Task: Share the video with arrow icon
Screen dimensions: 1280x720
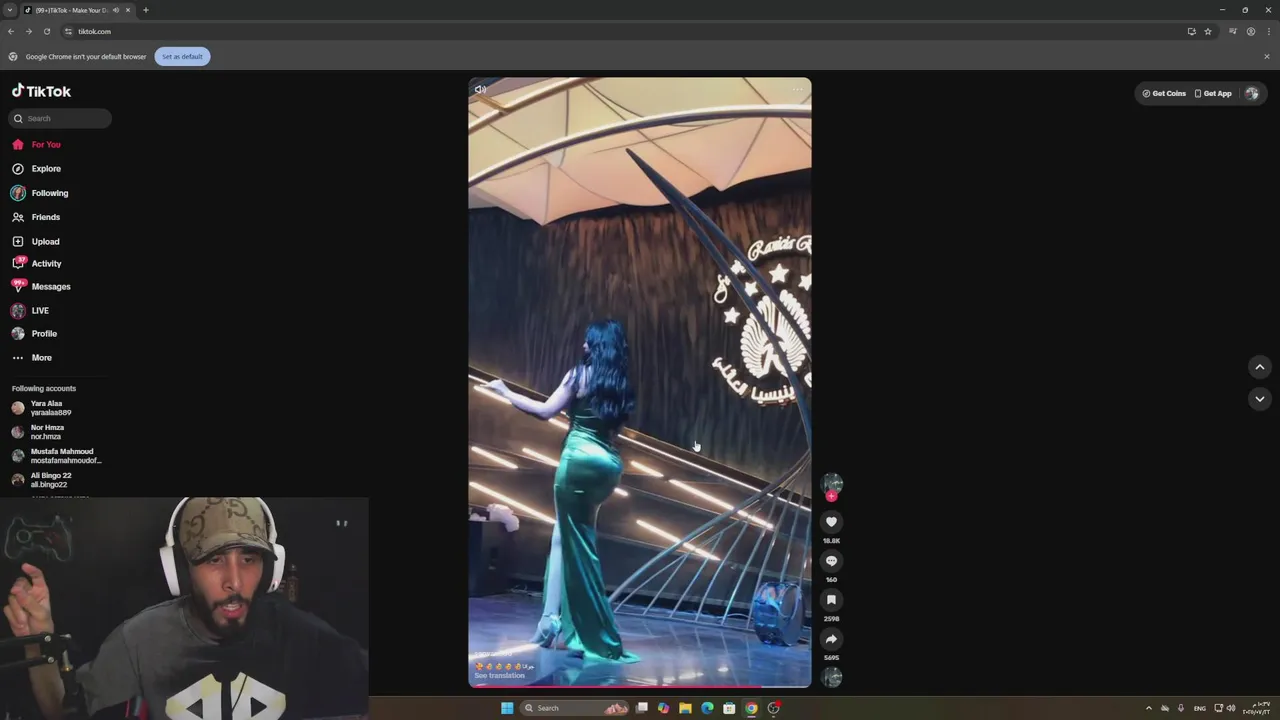Action: pos(831,639)
